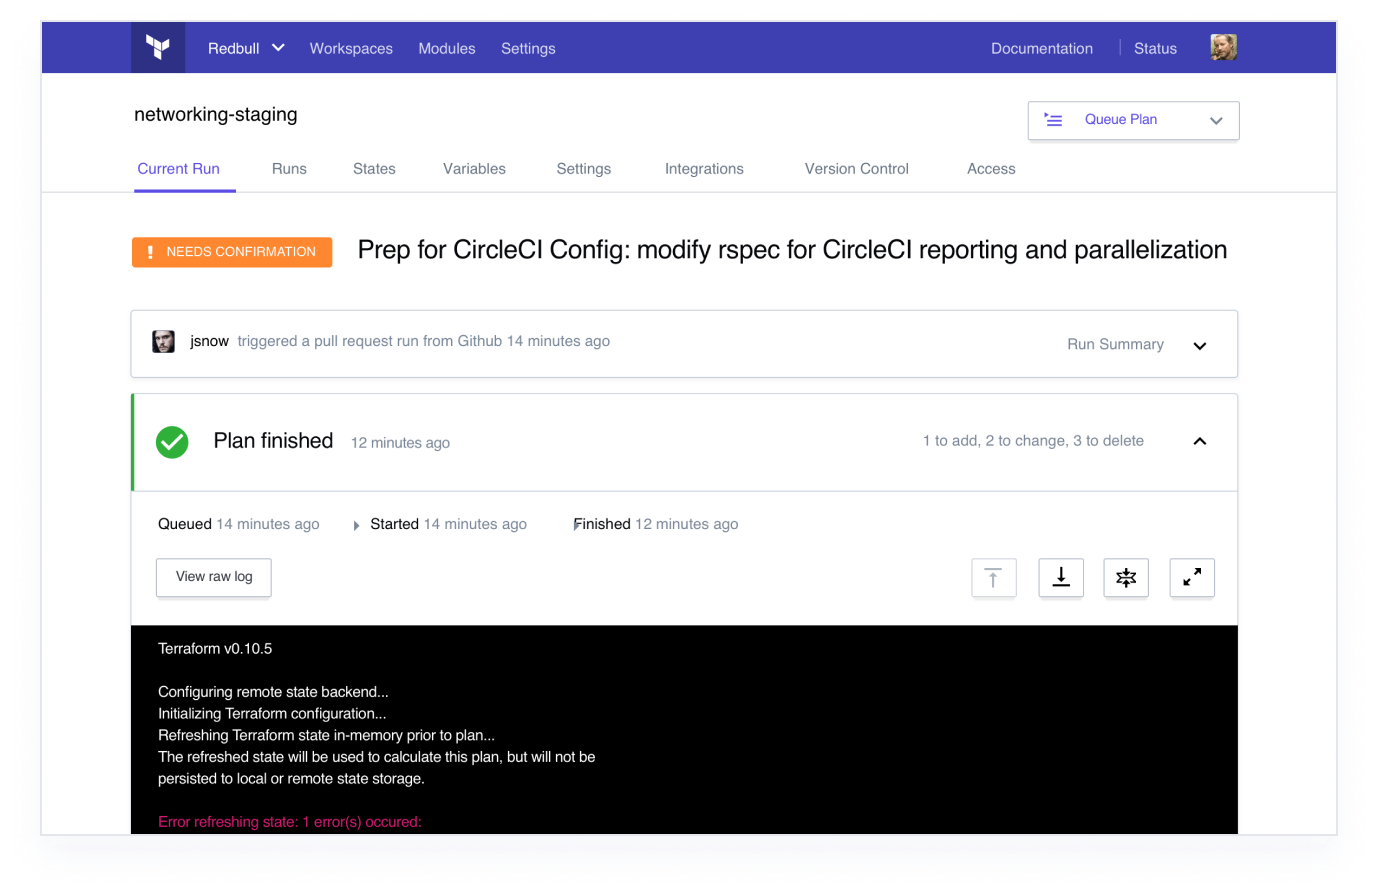Click "1 to add, 2 to change, 3 to delete"

[x=1033, y=441]
